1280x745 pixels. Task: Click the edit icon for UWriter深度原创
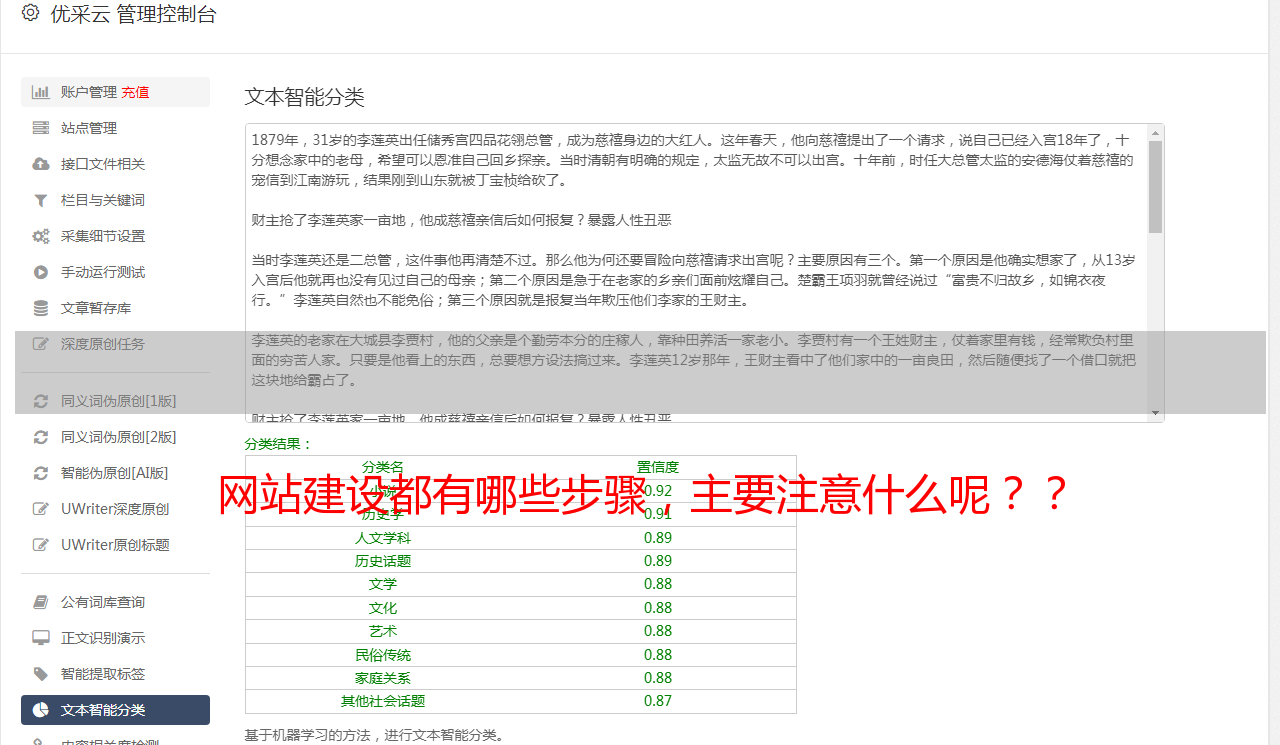click(41, 509)
